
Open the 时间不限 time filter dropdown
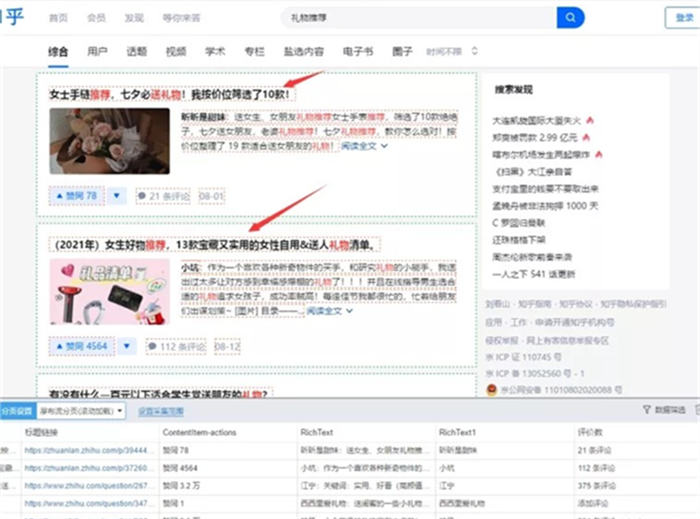point(445,51)
